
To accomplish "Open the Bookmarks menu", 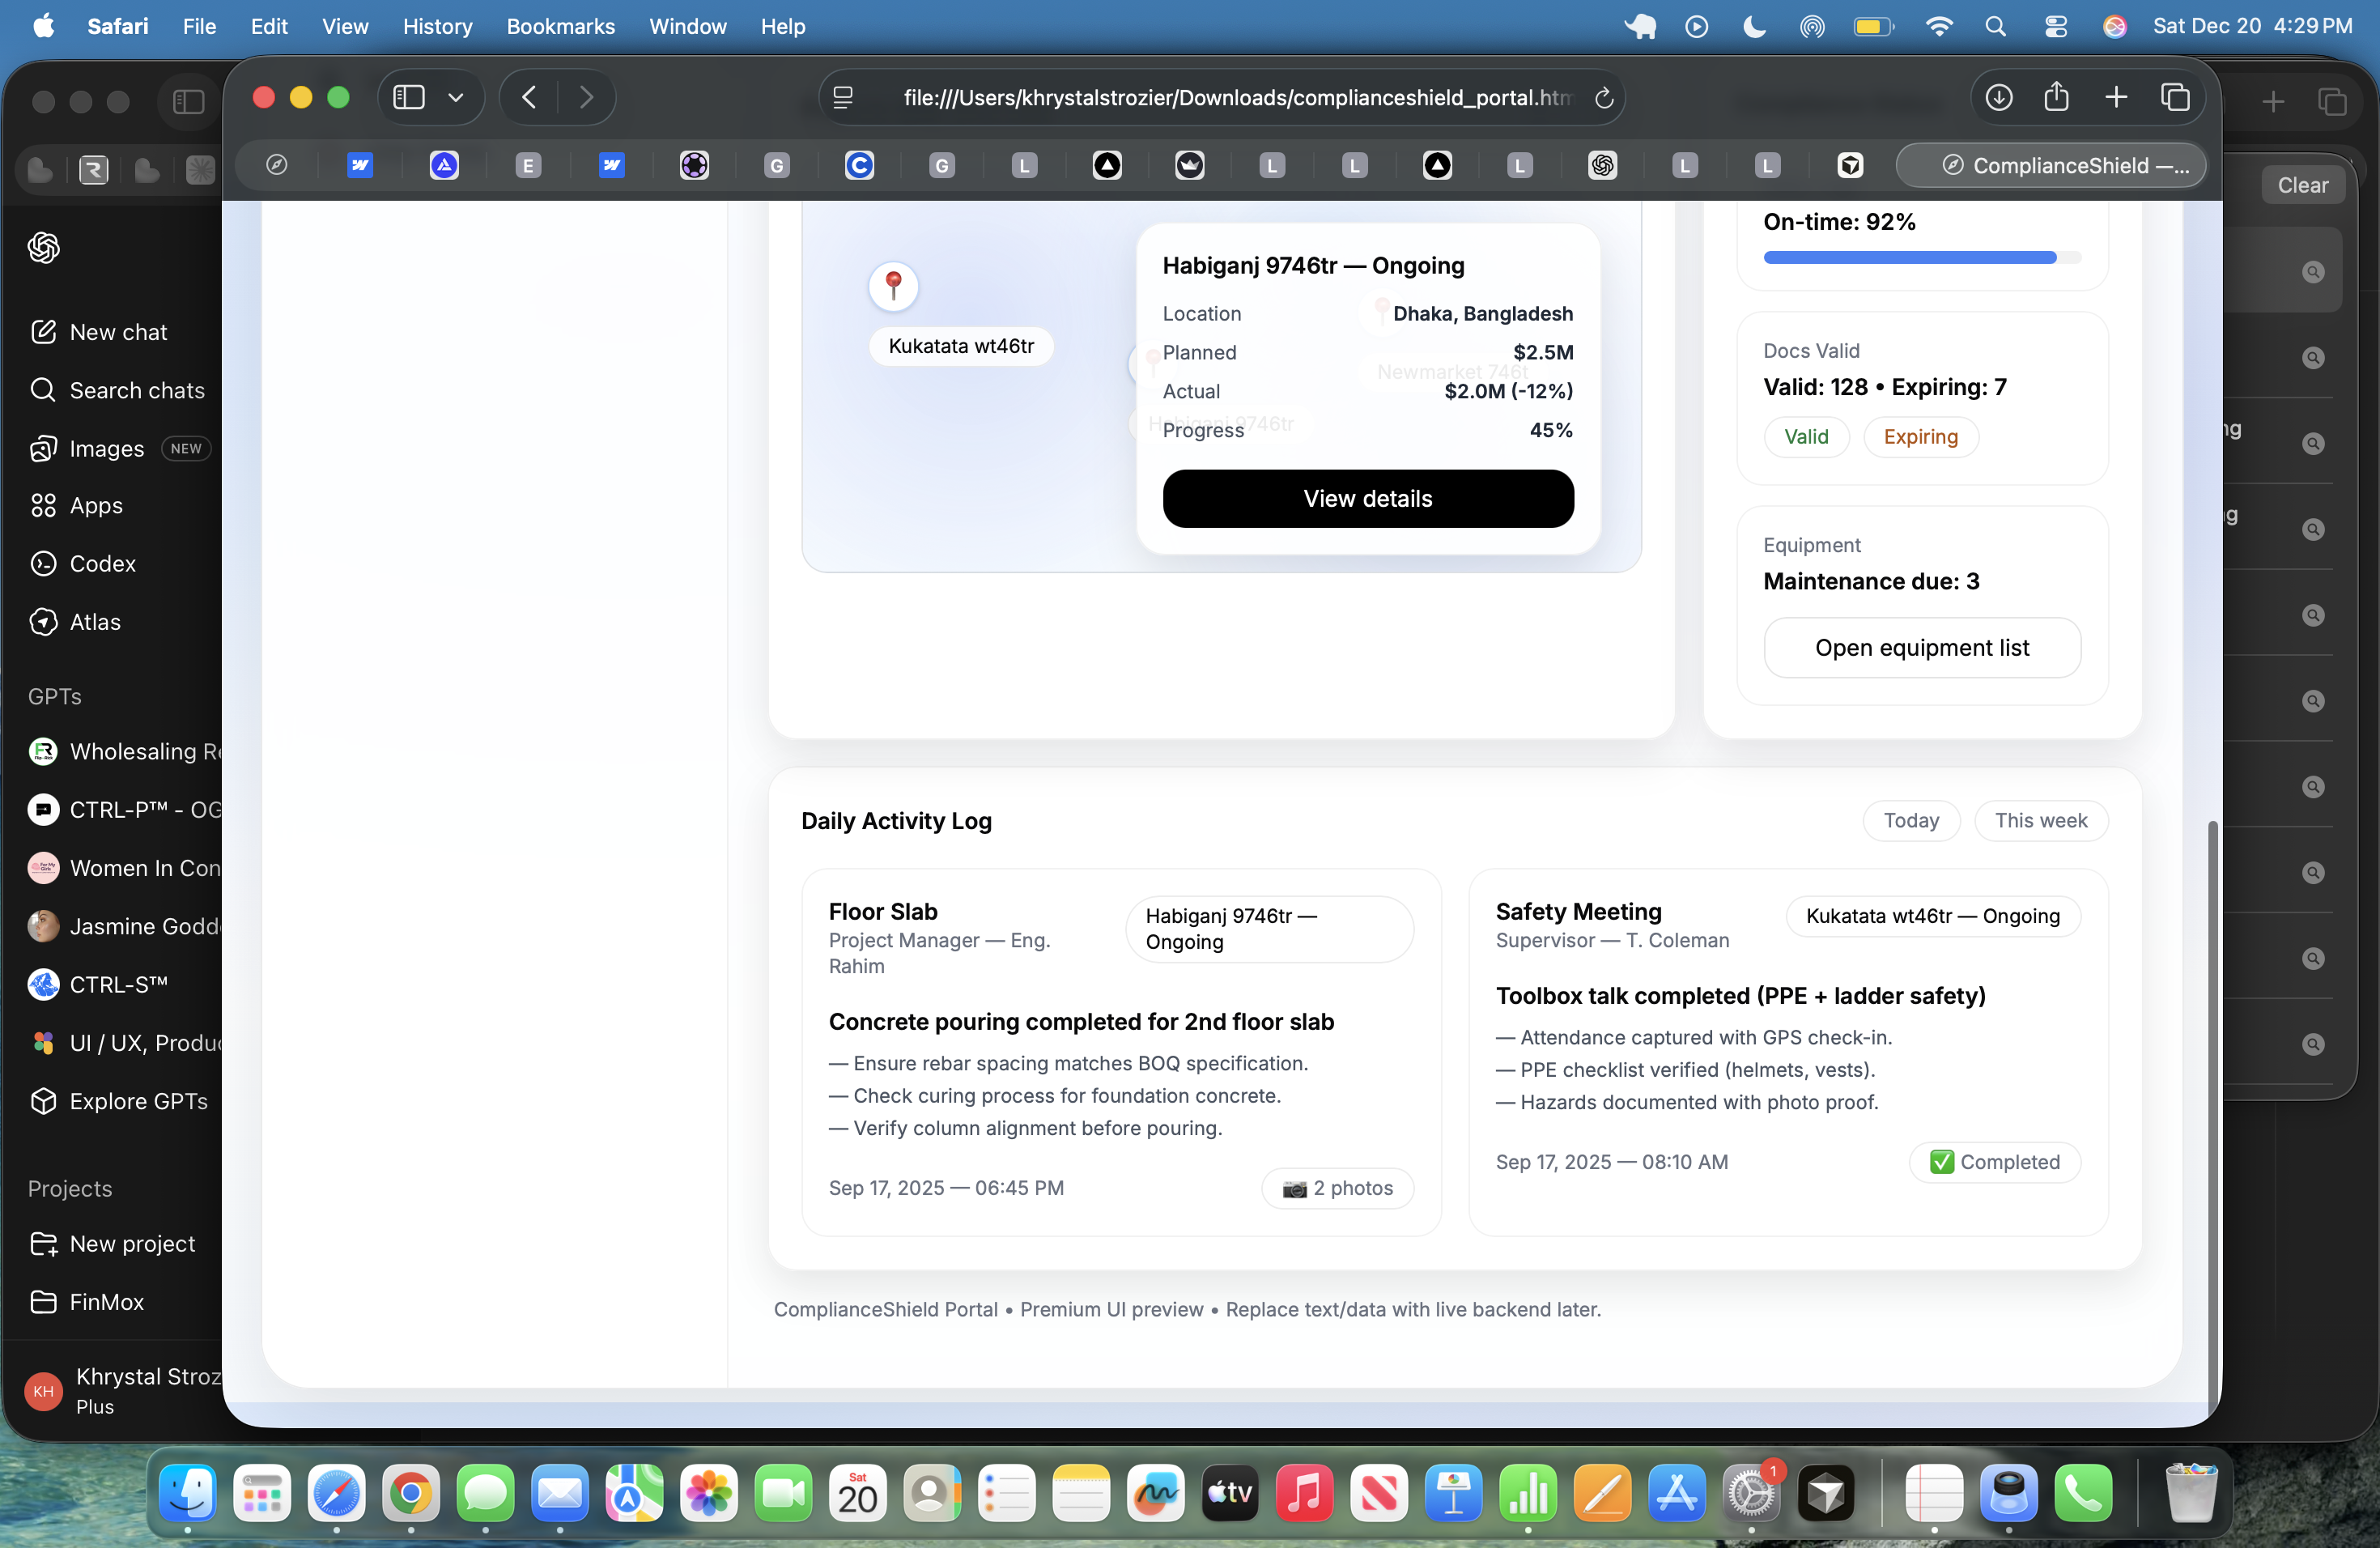I will [x=560, y=27].
